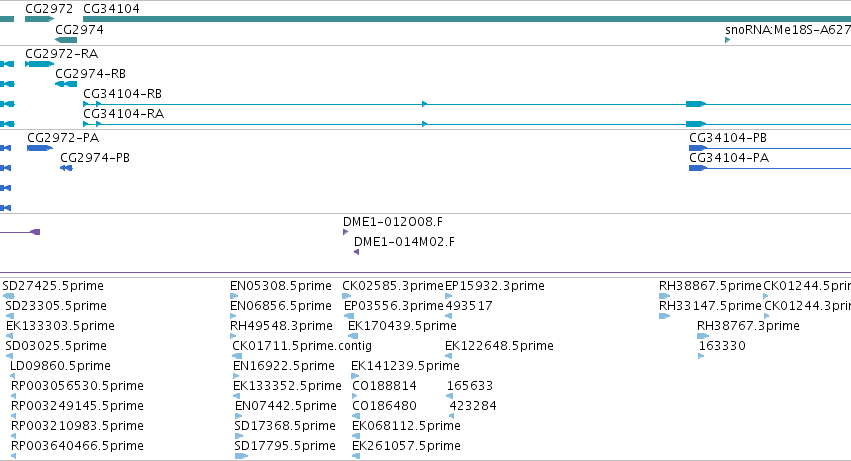Click the CG34104-RB transcript label
The width and height of the screenshot is (851, 461).
click(x=123, y=94)
